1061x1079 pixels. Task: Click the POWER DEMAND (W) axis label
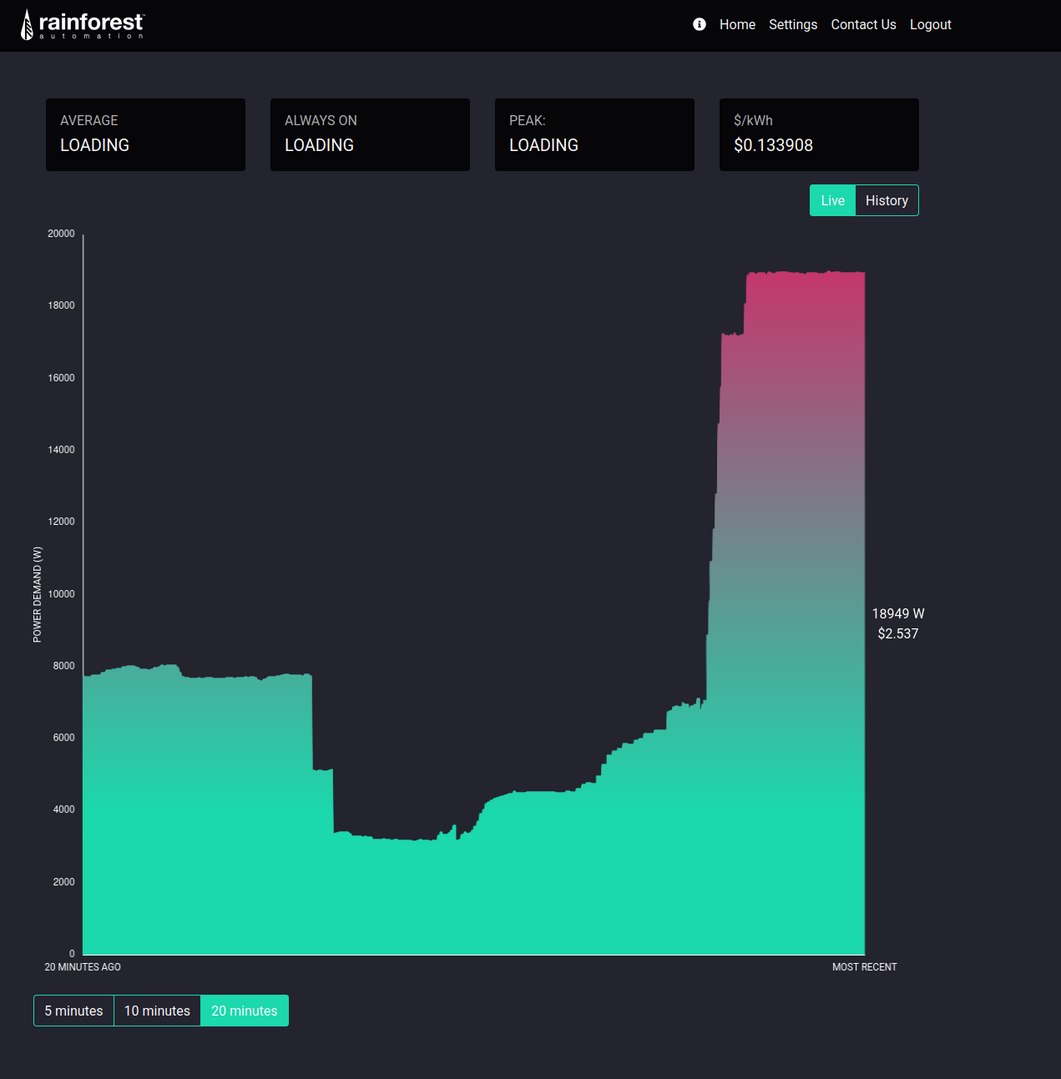[x=38, y=594]
